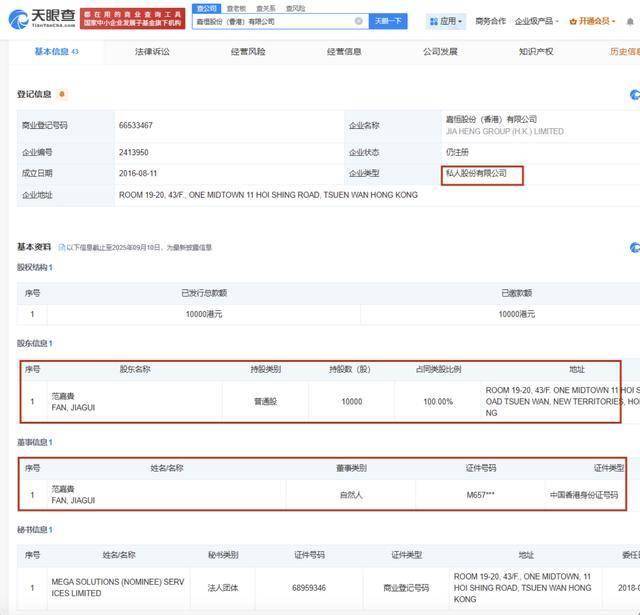Select 已缴款额 value 10000港元
Screen dimensions: 640x615
coord(517,314)
